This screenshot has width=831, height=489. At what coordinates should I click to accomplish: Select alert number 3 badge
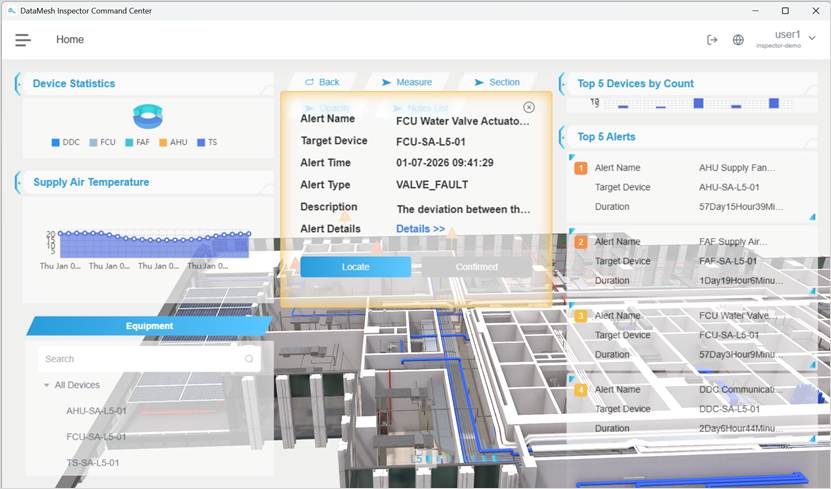coord(581,316)
